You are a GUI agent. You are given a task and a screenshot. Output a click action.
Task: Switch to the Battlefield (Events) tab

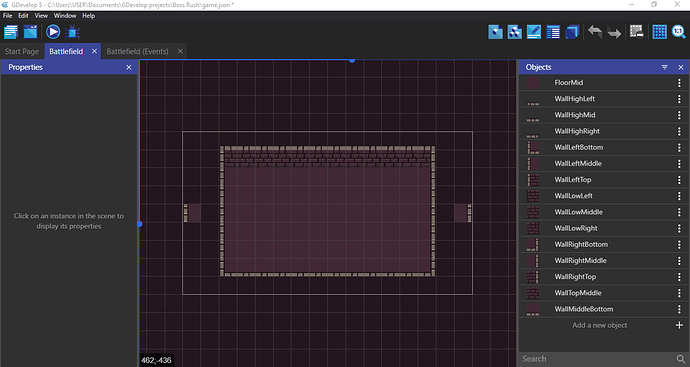pyautogui.click(x=137, y=51)
